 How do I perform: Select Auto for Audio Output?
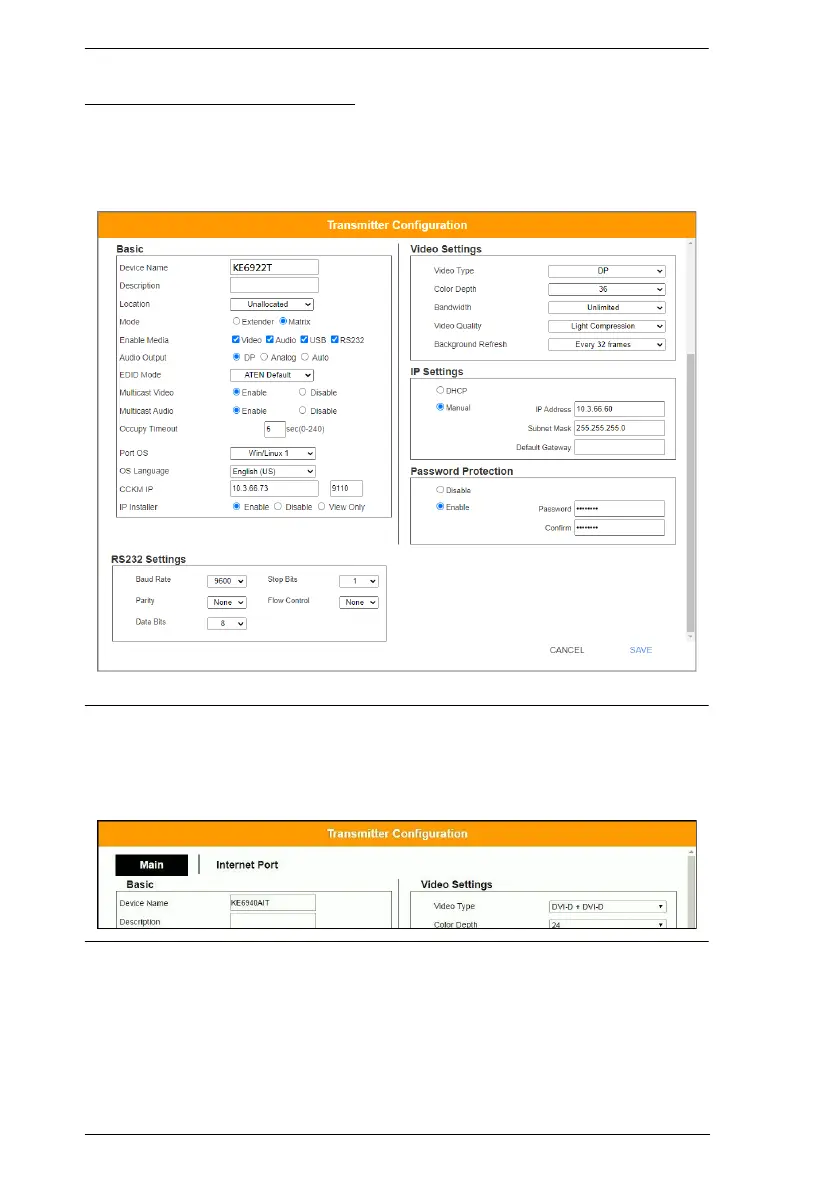coord(305,357)
